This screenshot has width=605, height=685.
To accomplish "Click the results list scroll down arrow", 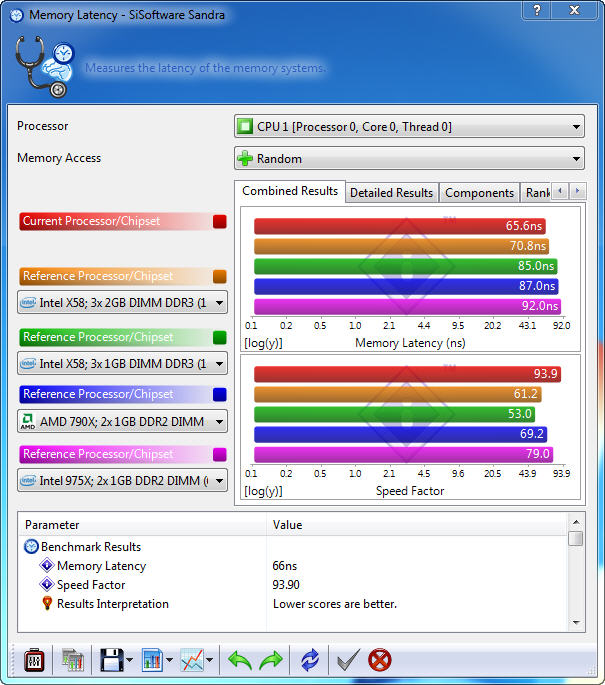I will (576, 623).
